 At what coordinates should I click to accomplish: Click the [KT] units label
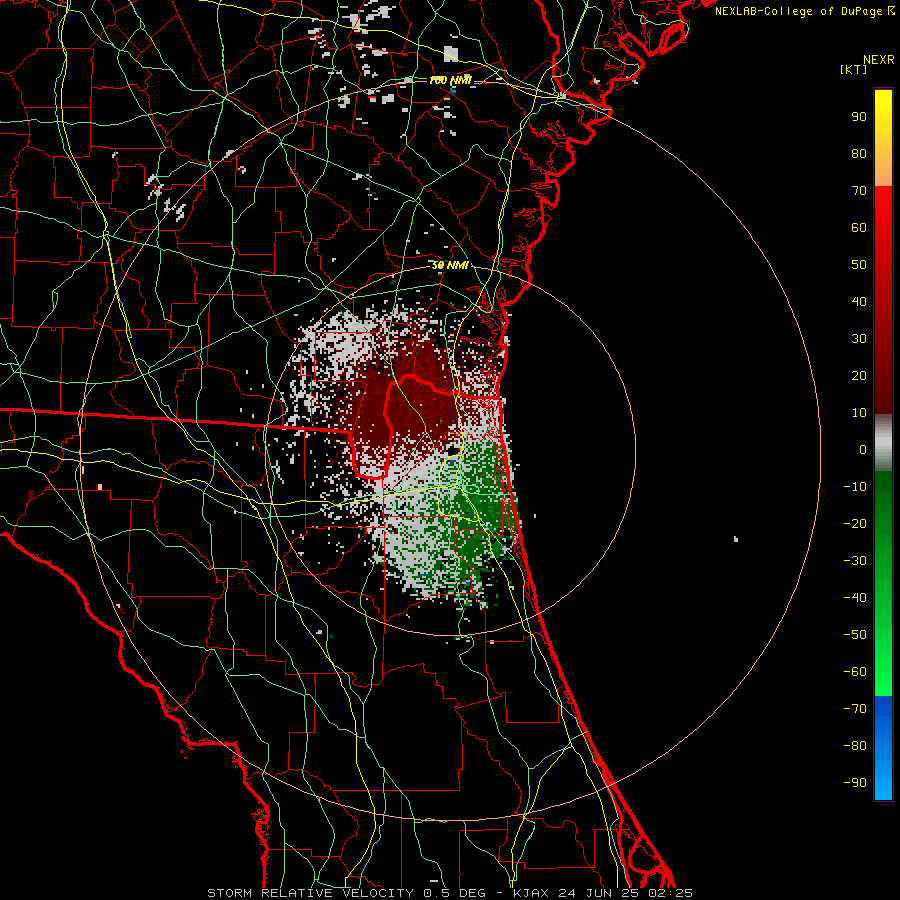[854, 69]
